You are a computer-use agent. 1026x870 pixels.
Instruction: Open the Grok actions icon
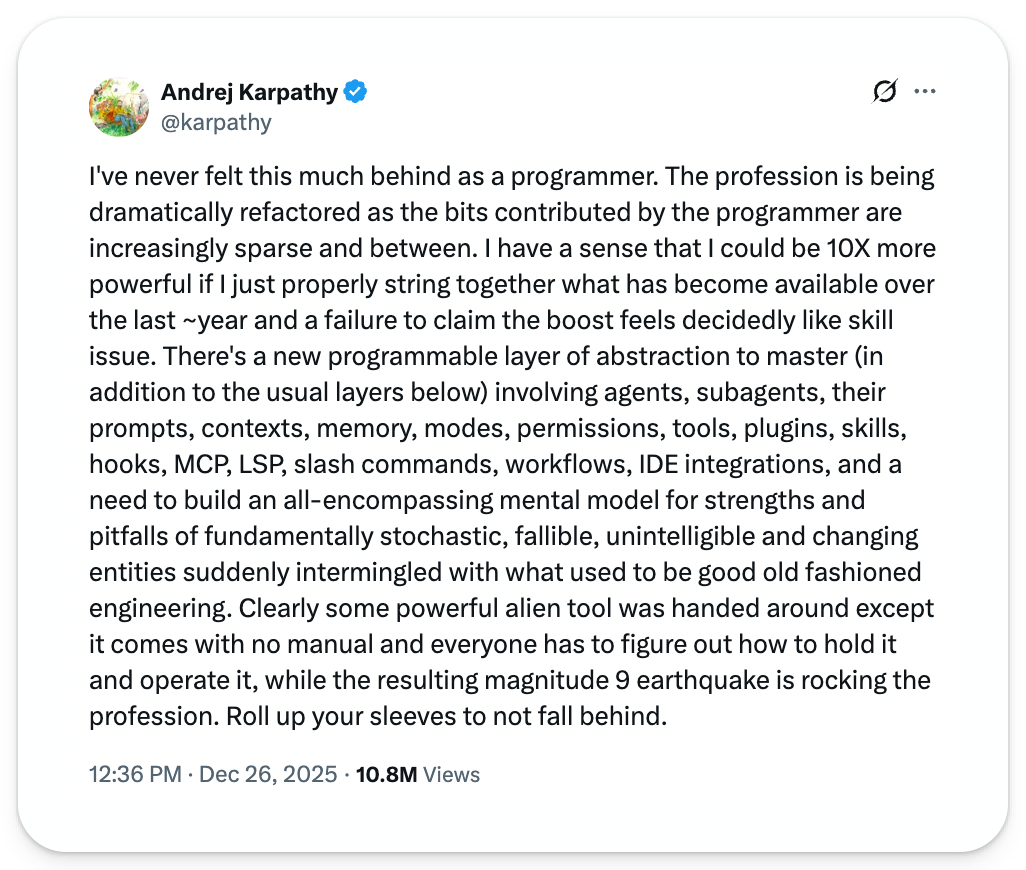pos(884,92)
